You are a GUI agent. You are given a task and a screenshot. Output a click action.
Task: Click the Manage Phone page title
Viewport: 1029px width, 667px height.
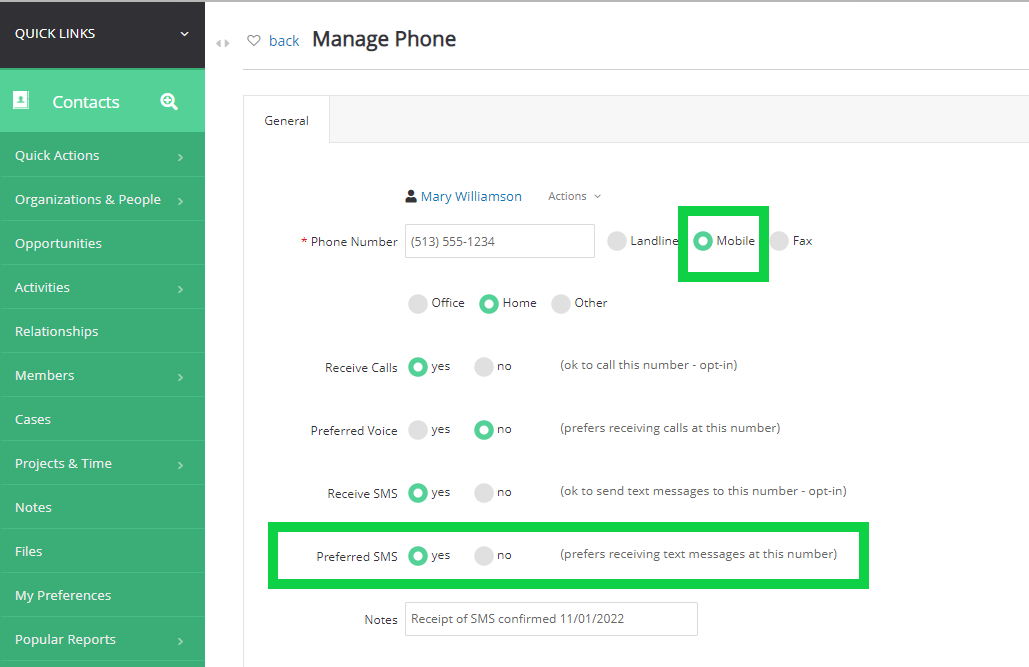pos(384,39)
